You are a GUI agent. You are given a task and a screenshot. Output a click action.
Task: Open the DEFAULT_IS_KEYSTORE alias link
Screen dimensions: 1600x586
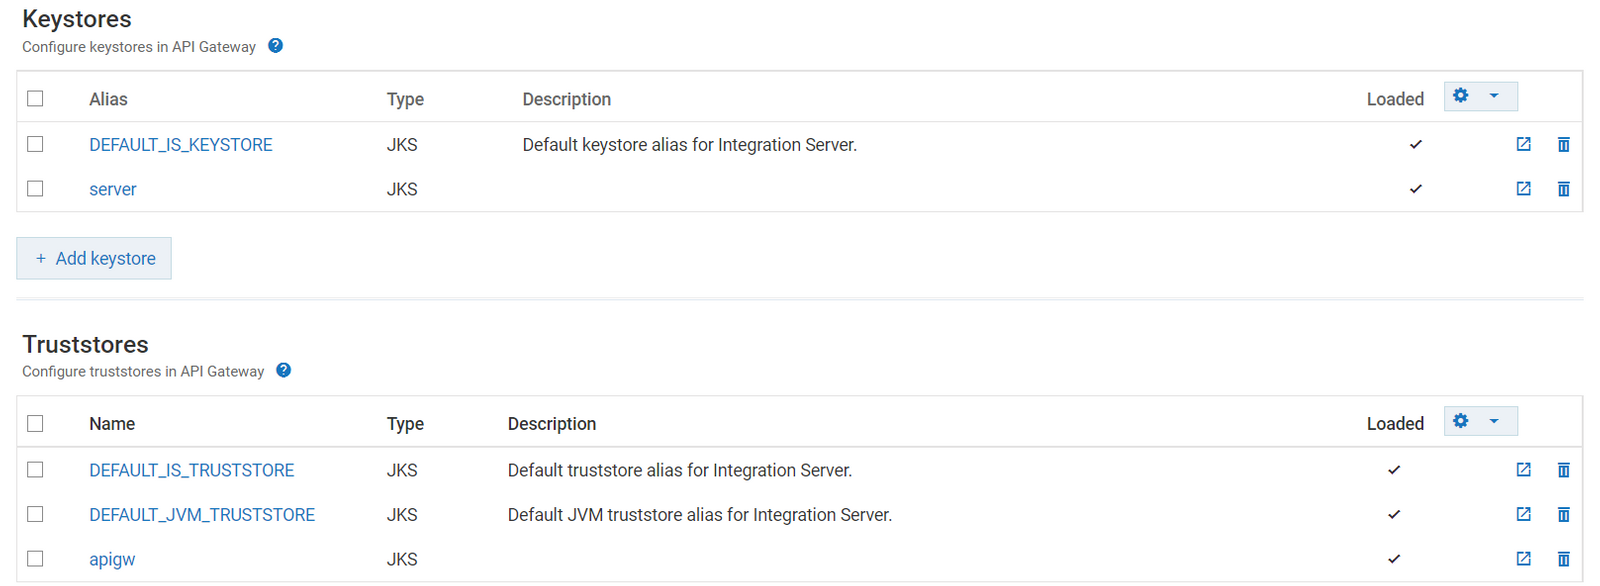(180, 145)
